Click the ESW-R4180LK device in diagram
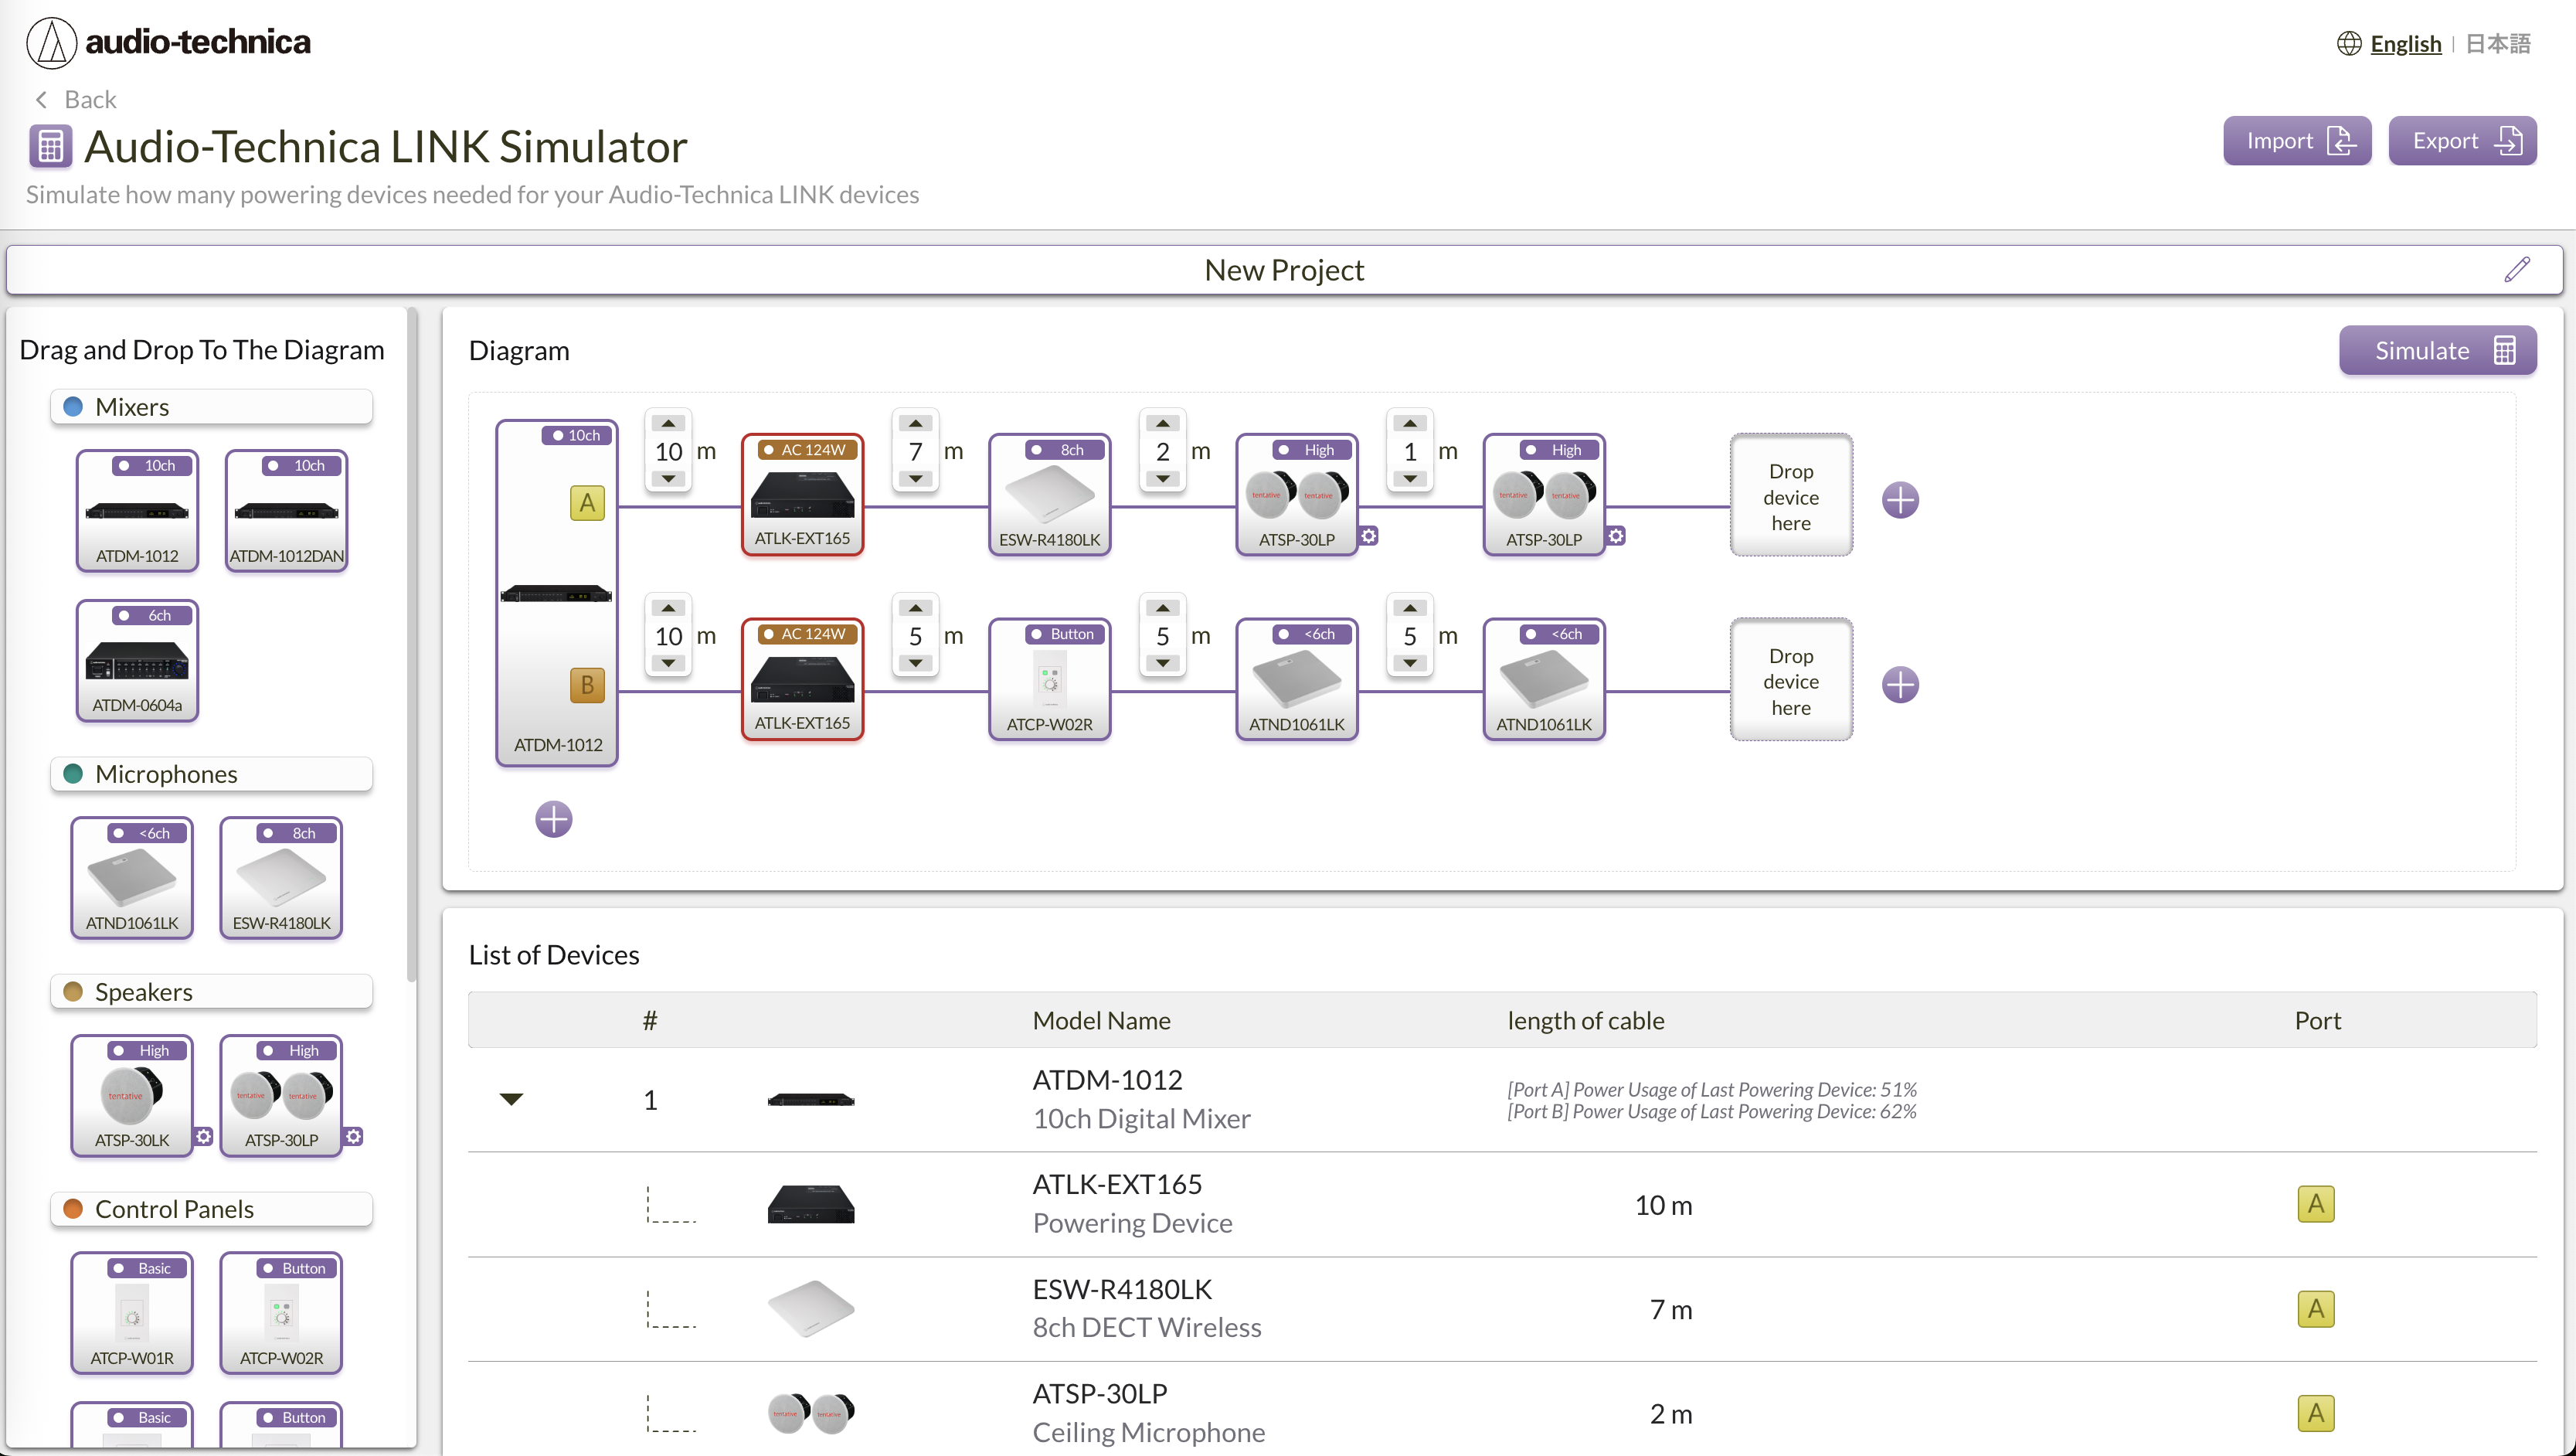Screen dimensions: 2576x1456 [x=1049, y=495]
